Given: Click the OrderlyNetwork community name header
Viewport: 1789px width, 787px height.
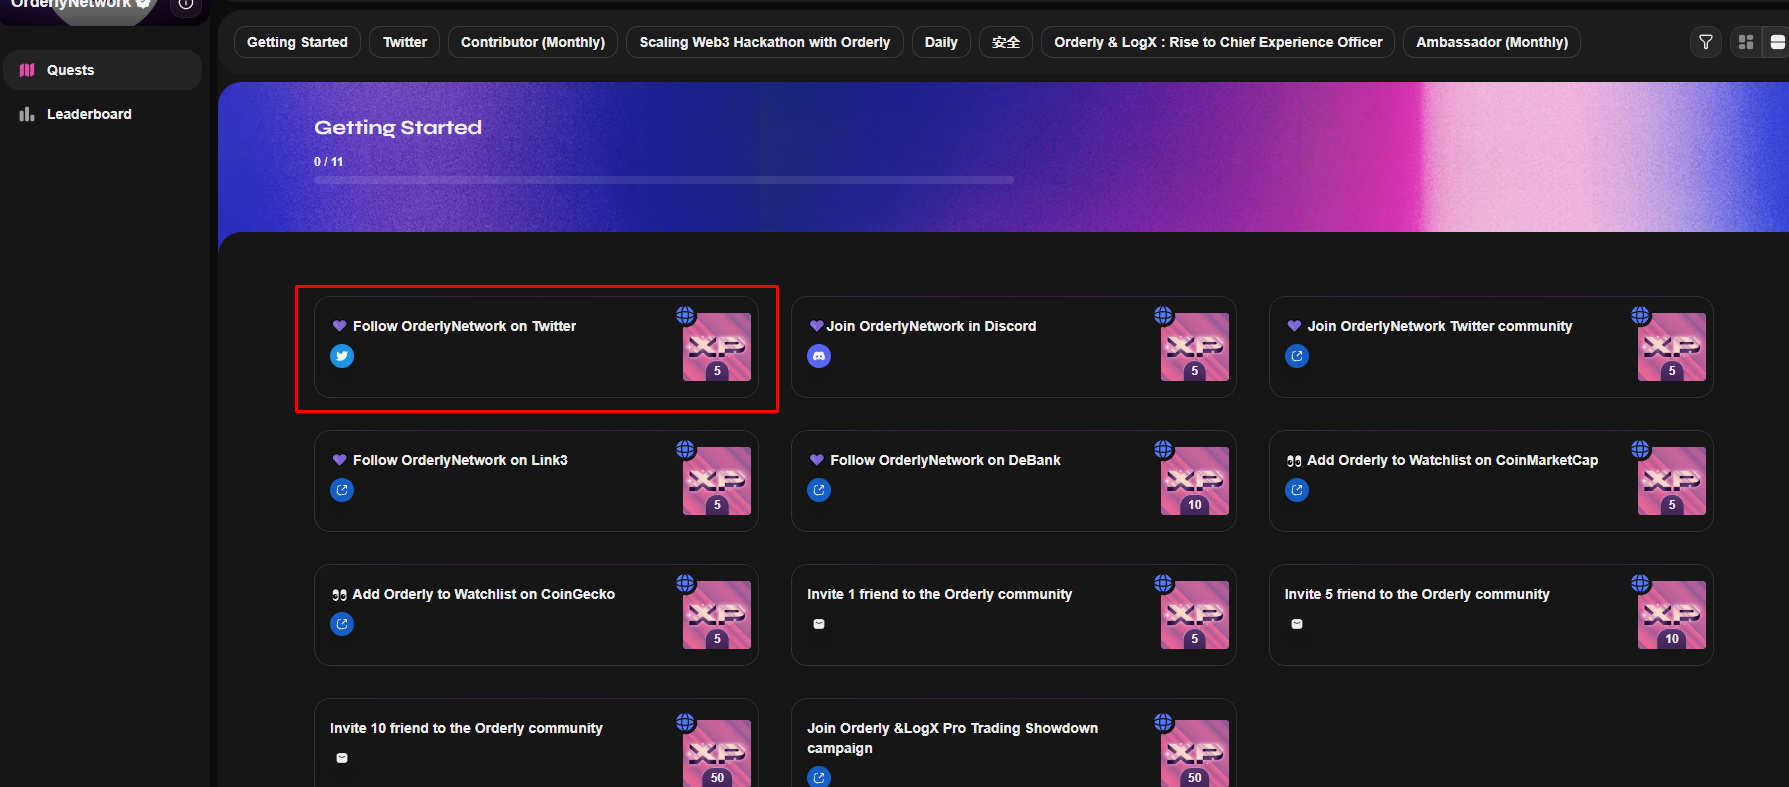Looking at the screenshot, I should (x=72, y=5).
